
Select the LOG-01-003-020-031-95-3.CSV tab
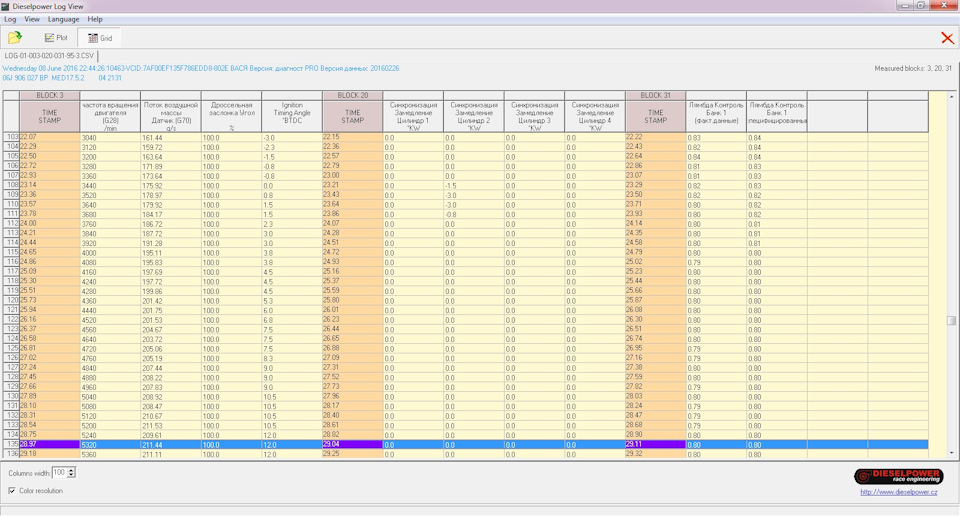pos(50,55)
